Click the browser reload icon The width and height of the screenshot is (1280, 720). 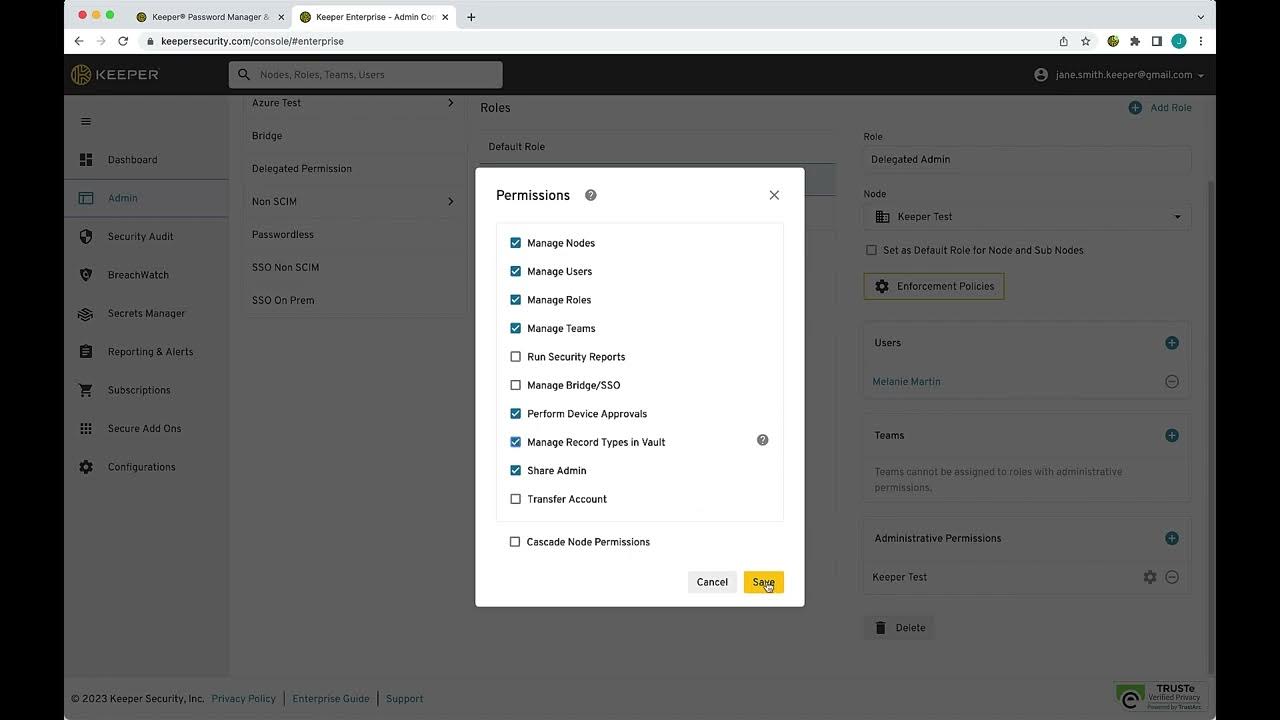123,41
